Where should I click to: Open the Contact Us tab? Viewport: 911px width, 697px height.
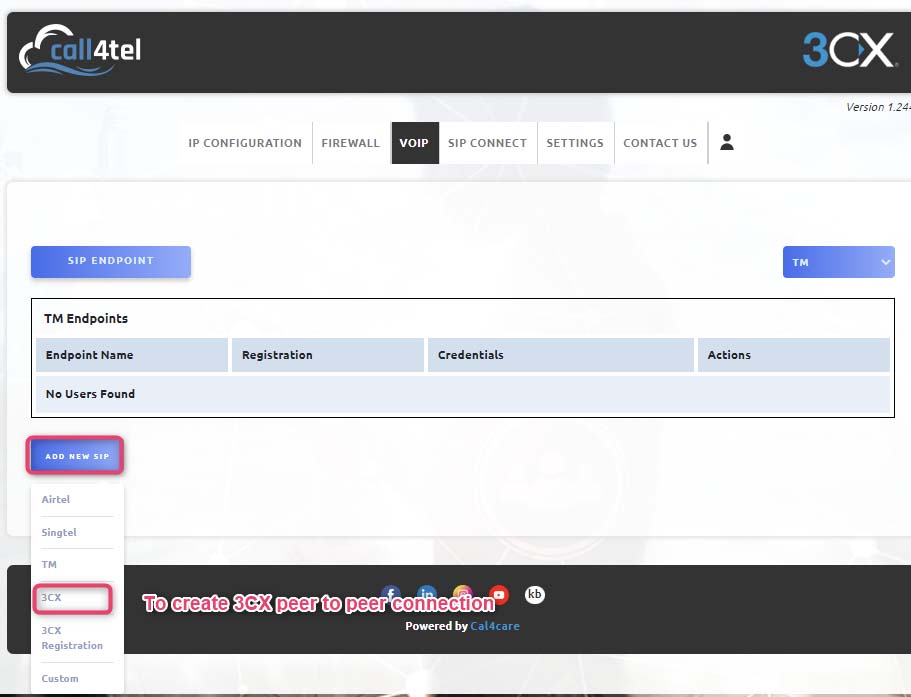tap(660, 143)
